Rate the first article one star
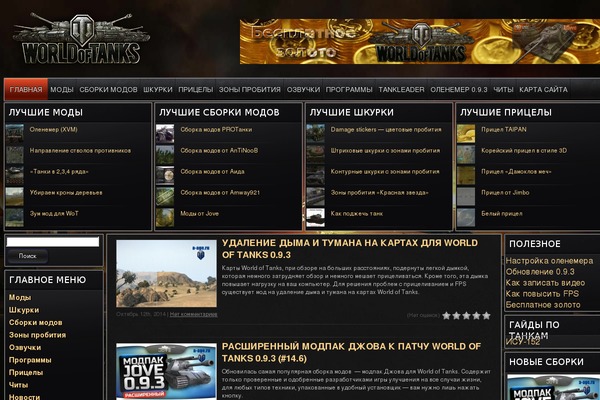The height and width of the screenshot is (400, 600). (x=447, y=316)
